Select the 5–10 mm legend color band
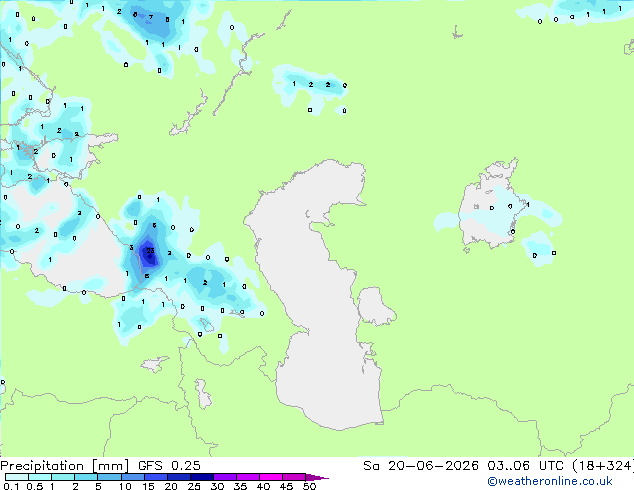This screenshot has height=490, width=634. click(x=109, y=477)
